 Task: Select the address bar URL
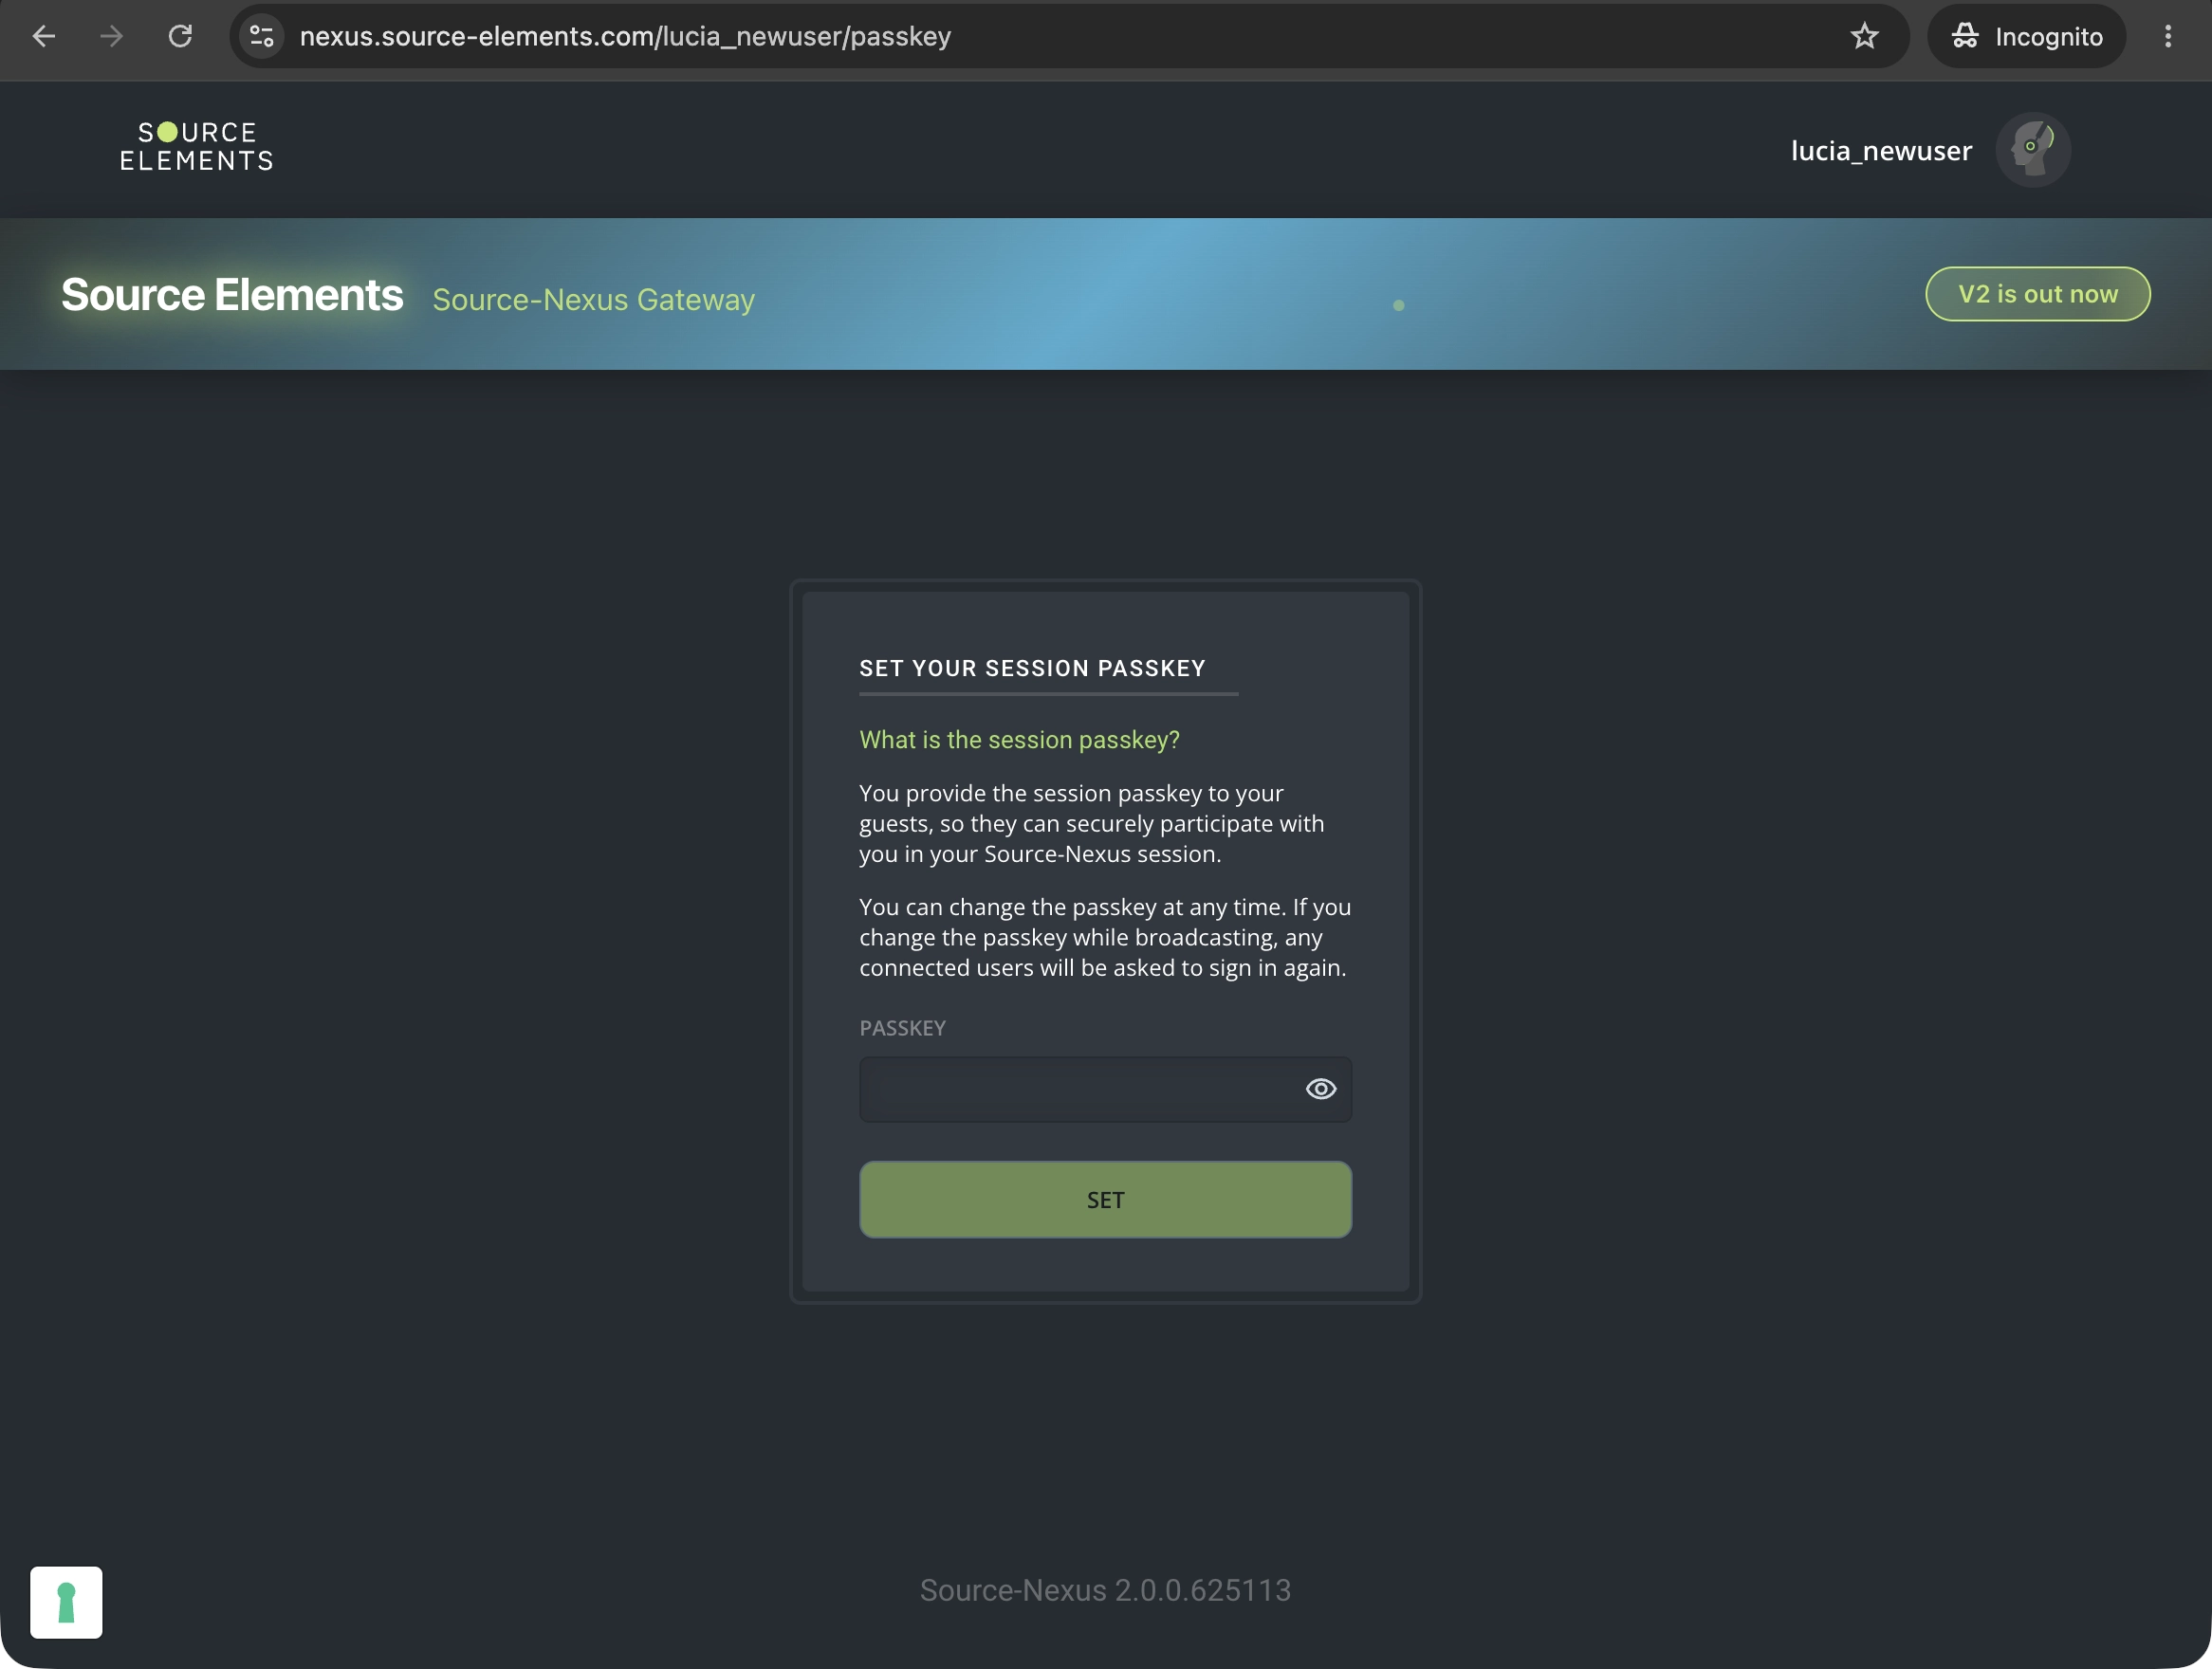pyautogui.click(x=625, y=37)
